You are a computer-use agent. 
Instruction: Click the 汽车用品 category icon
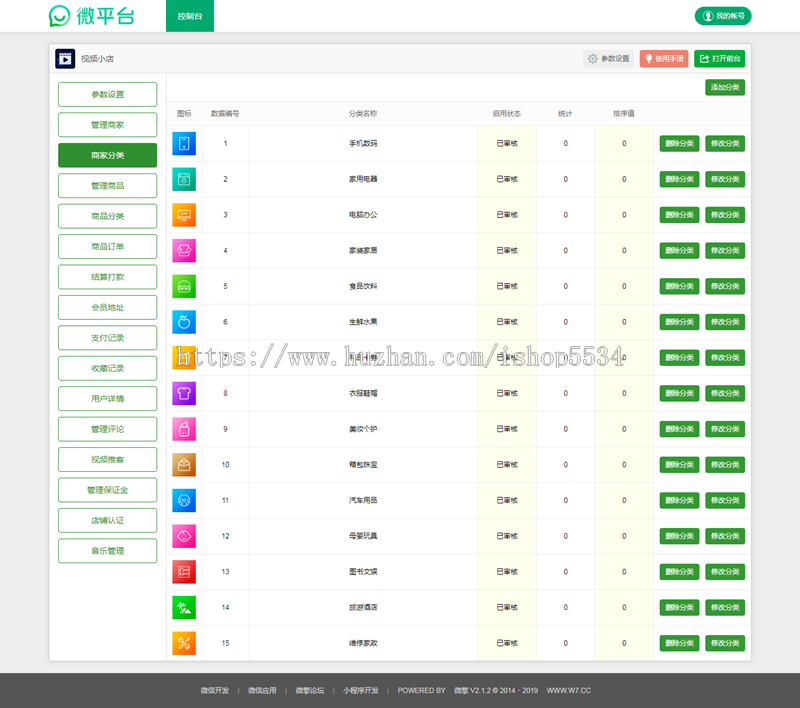(x=184, y=500)
